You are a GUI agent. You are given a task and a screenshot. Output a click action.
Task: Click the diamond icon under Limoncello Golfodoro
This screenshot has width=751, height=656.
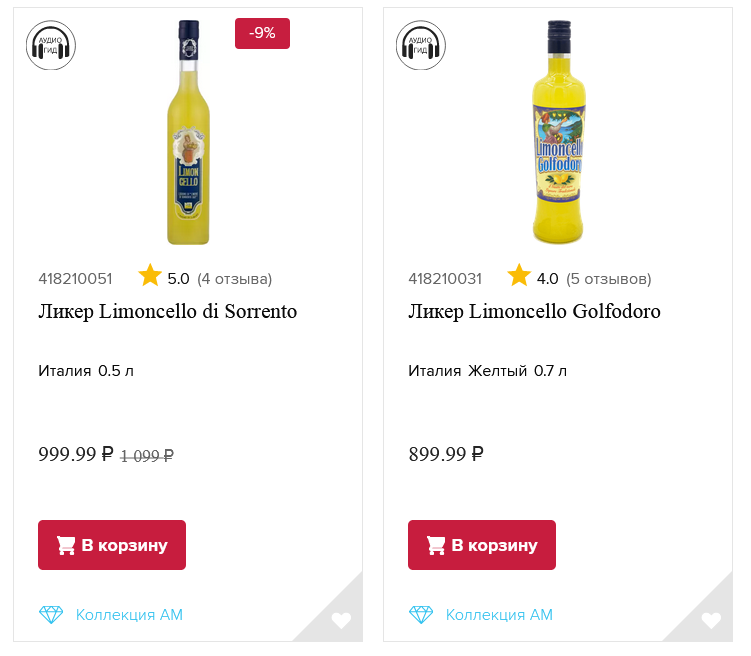[421, 615]
